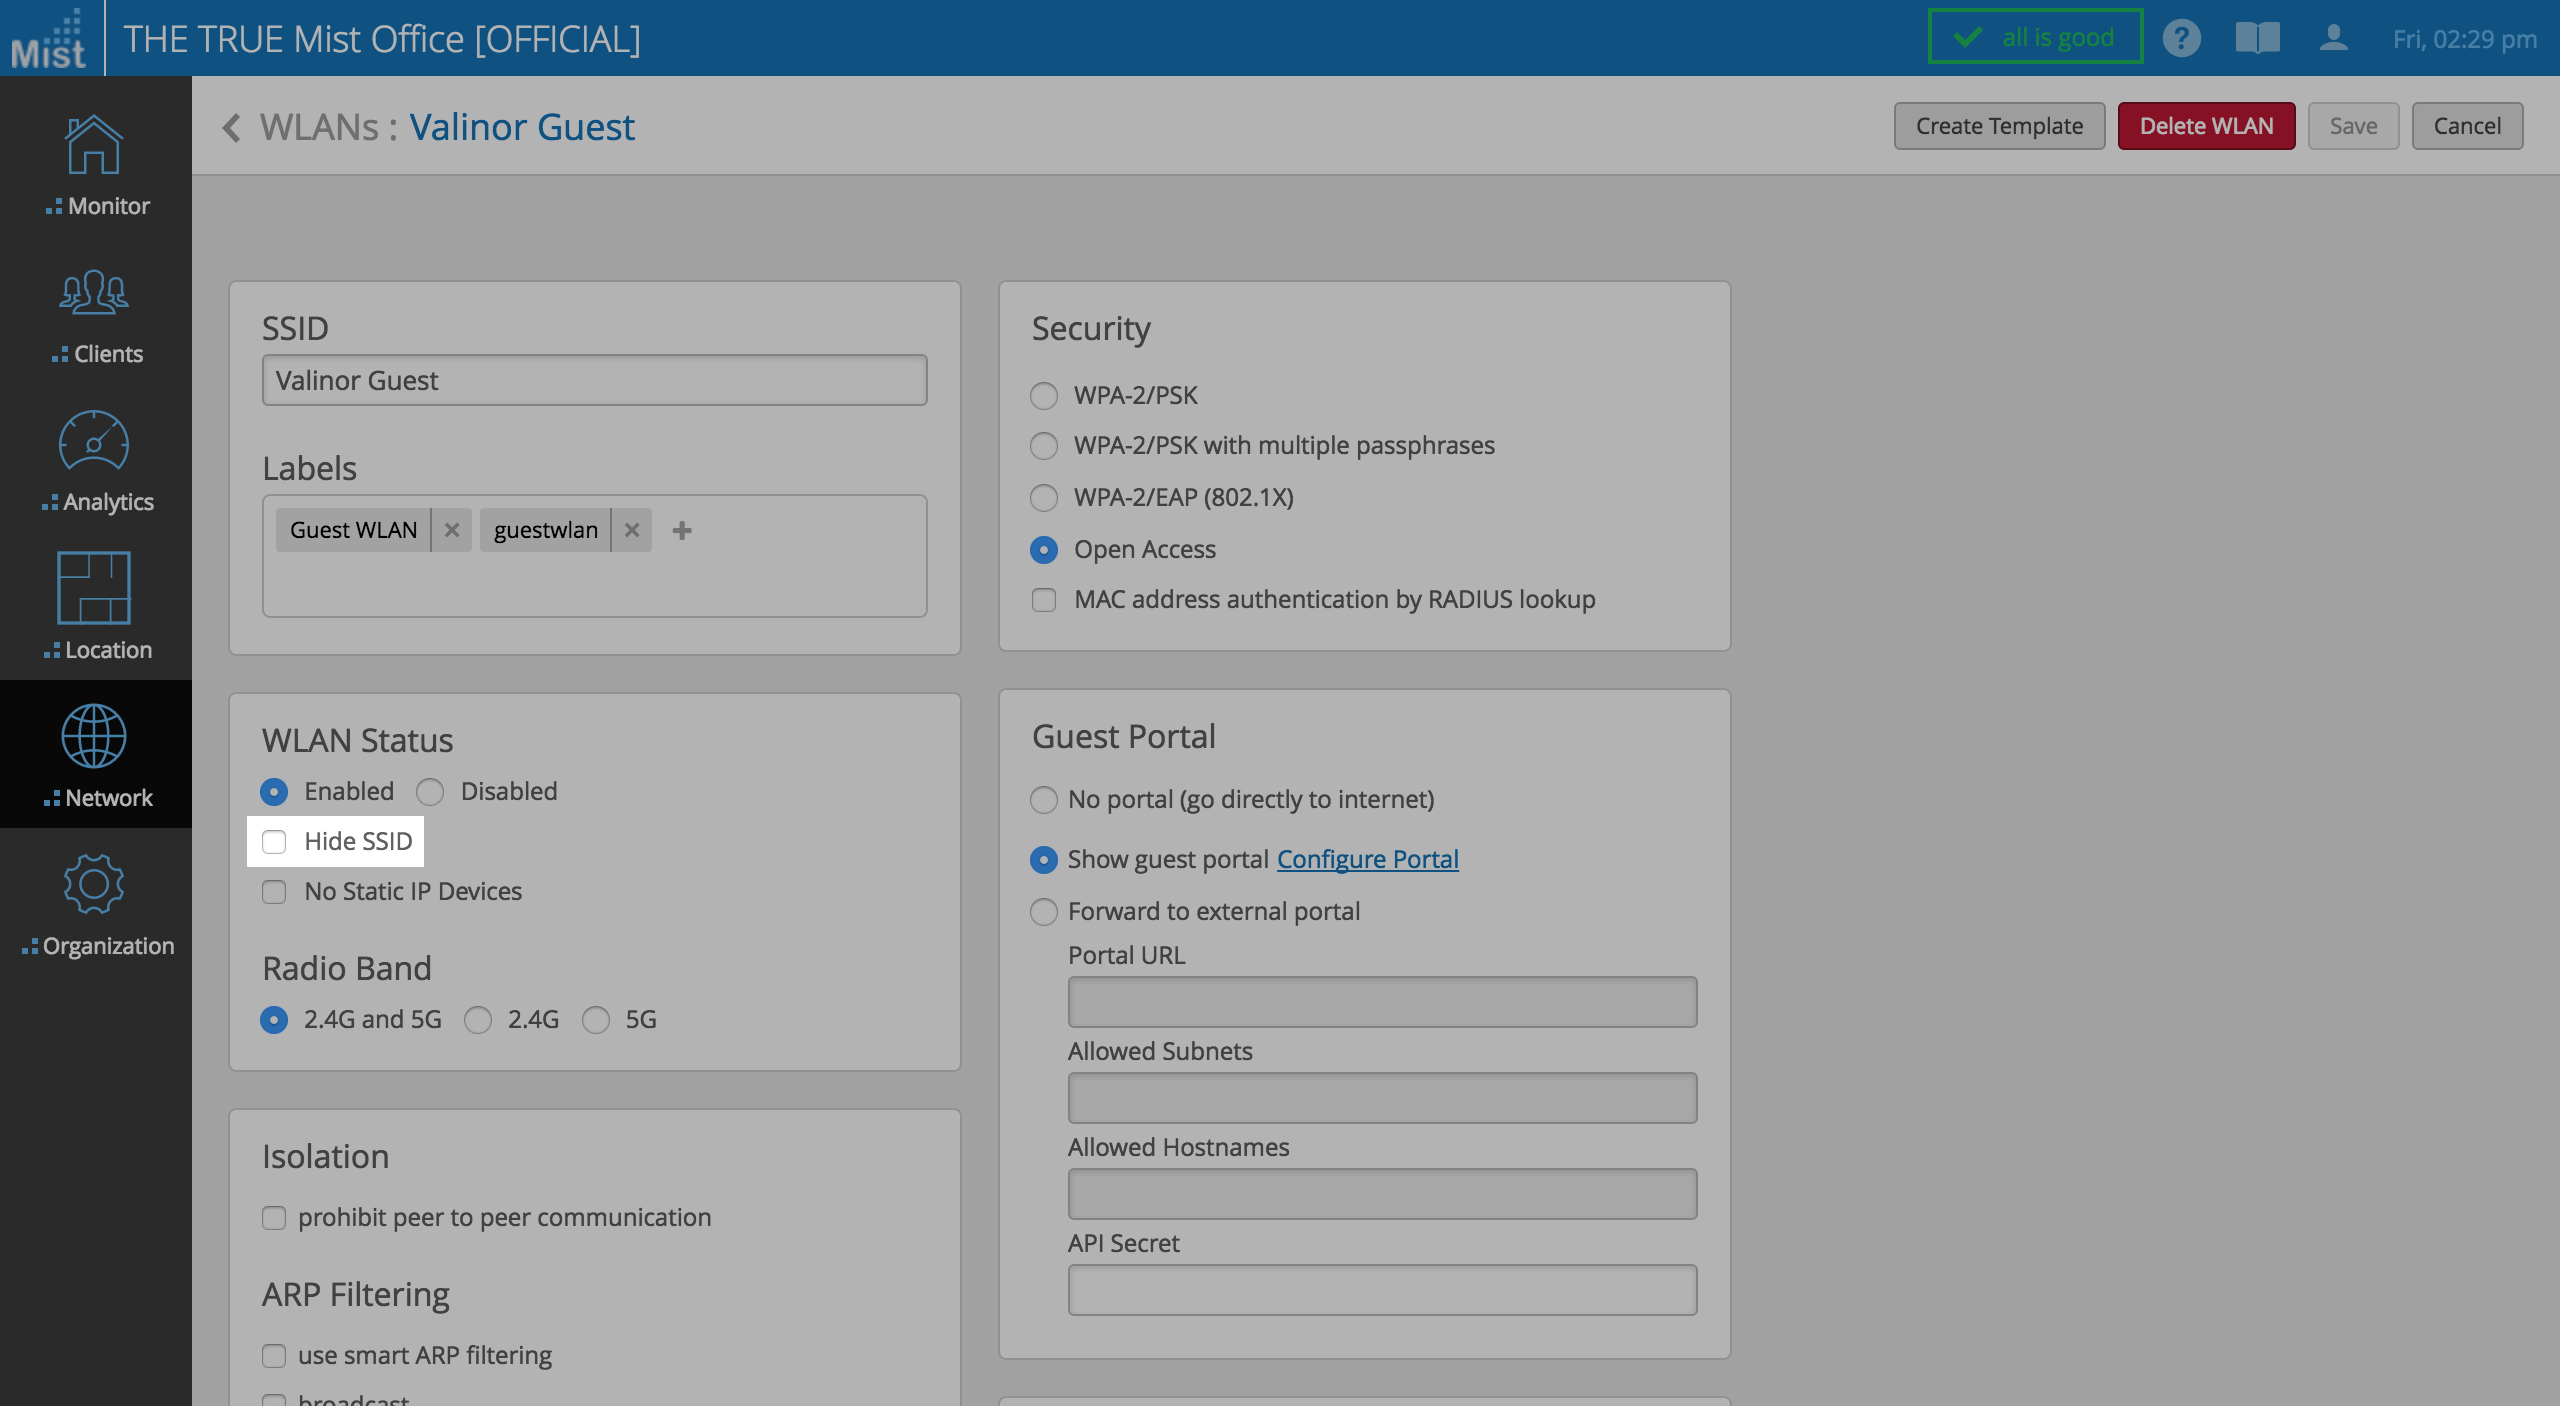Screen dimensions: 2560x1406
Task: Open the user account icon
Action: [2333, 39]
